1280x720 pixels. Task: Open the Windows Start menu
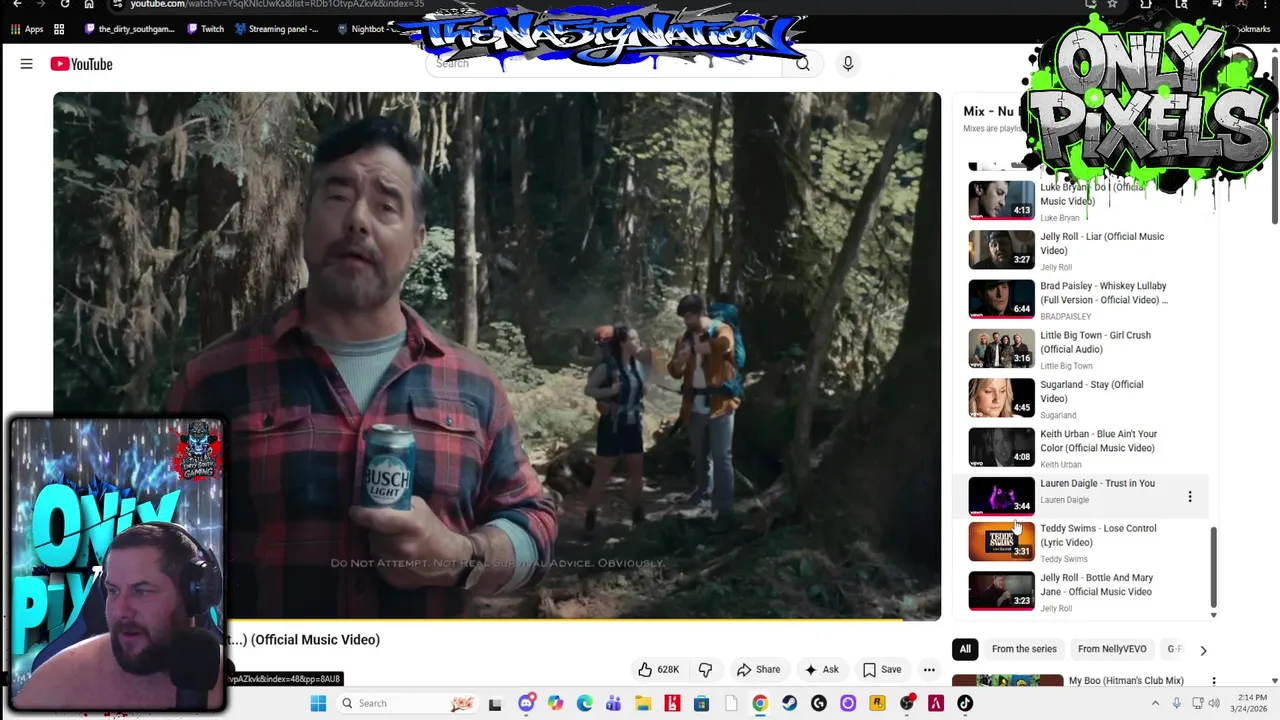318,704
